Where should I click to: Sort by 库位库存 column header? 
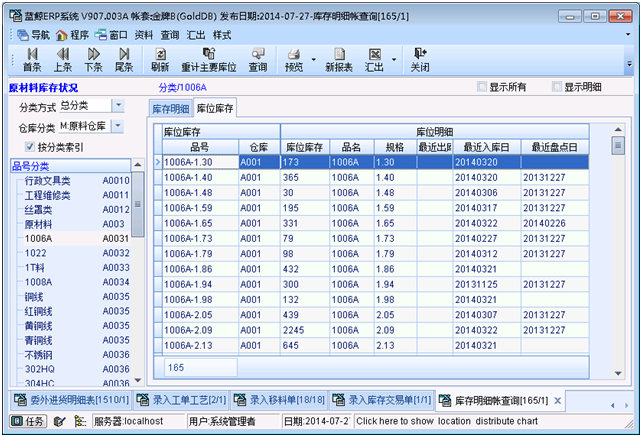pos(305,147)
